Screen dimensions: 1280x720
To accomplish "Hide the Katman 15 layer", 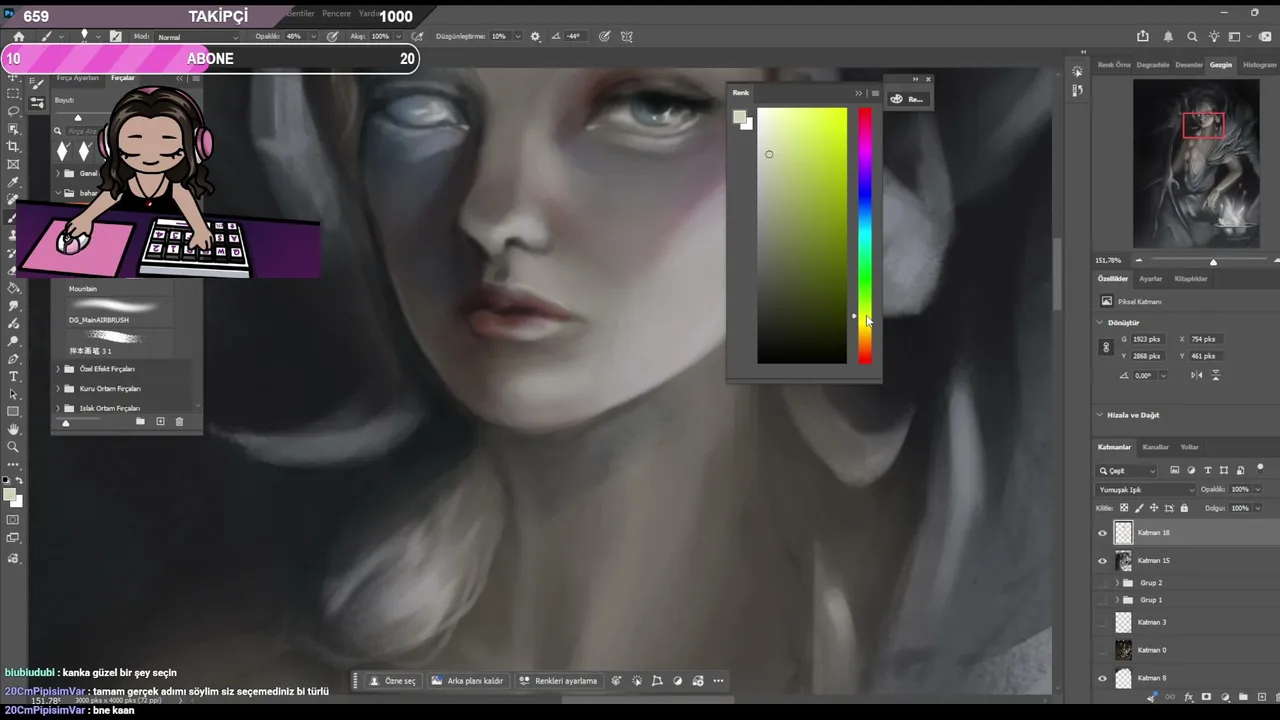I will [1103, 561].
